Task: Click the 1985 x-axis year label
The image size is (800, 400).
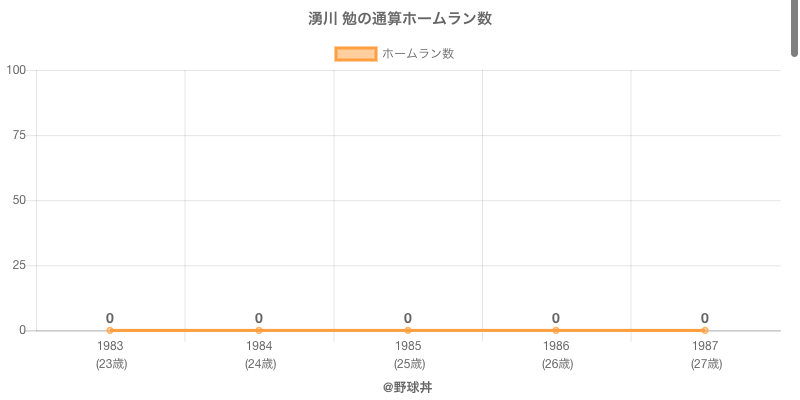Action: [x=408, y=346]
